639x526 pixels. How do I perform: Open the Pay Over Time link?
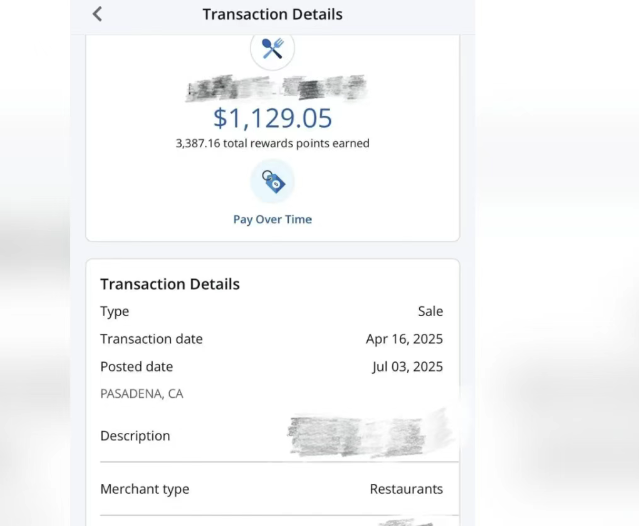click(272, 219)
